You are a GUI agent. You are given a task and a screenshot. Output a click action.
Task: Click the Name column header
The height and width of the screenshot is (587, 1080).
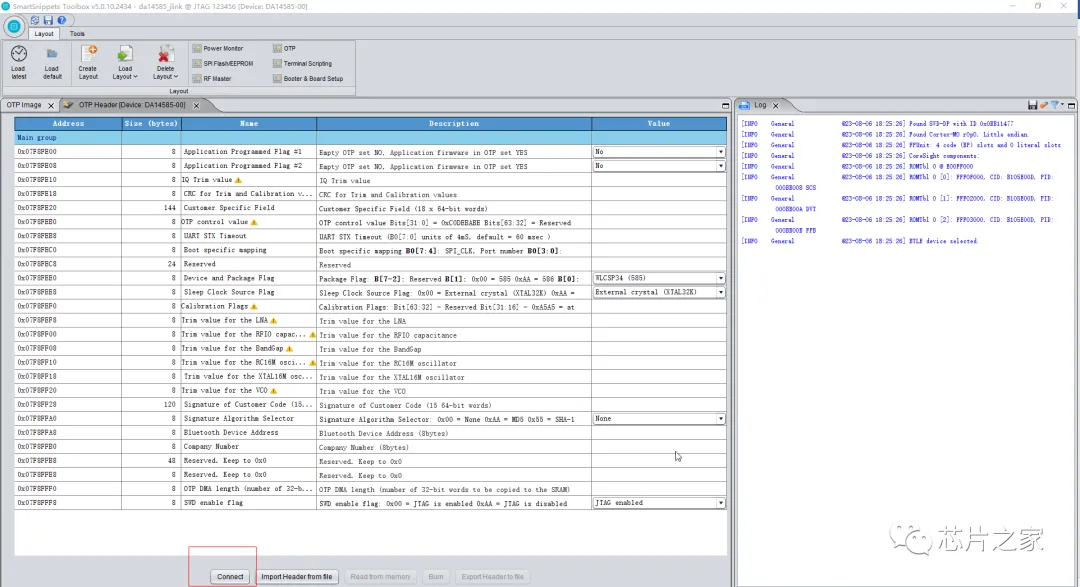[249, 124]
